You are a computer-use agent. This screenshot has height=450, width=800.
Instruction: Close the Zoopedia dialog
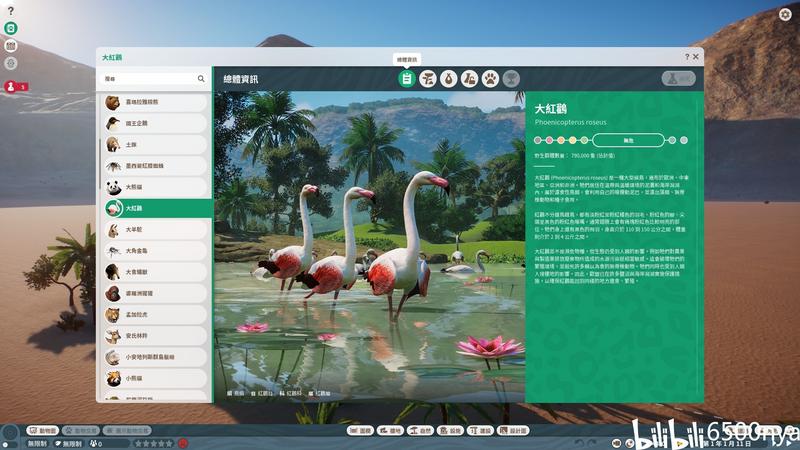click(x=695, y=57)
